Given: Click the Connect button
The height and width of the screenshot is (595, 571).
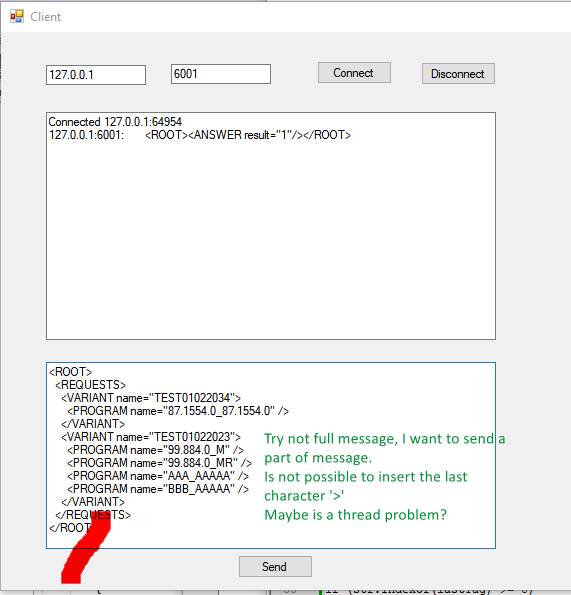Looking at the screenshot, I should point(354,72).
